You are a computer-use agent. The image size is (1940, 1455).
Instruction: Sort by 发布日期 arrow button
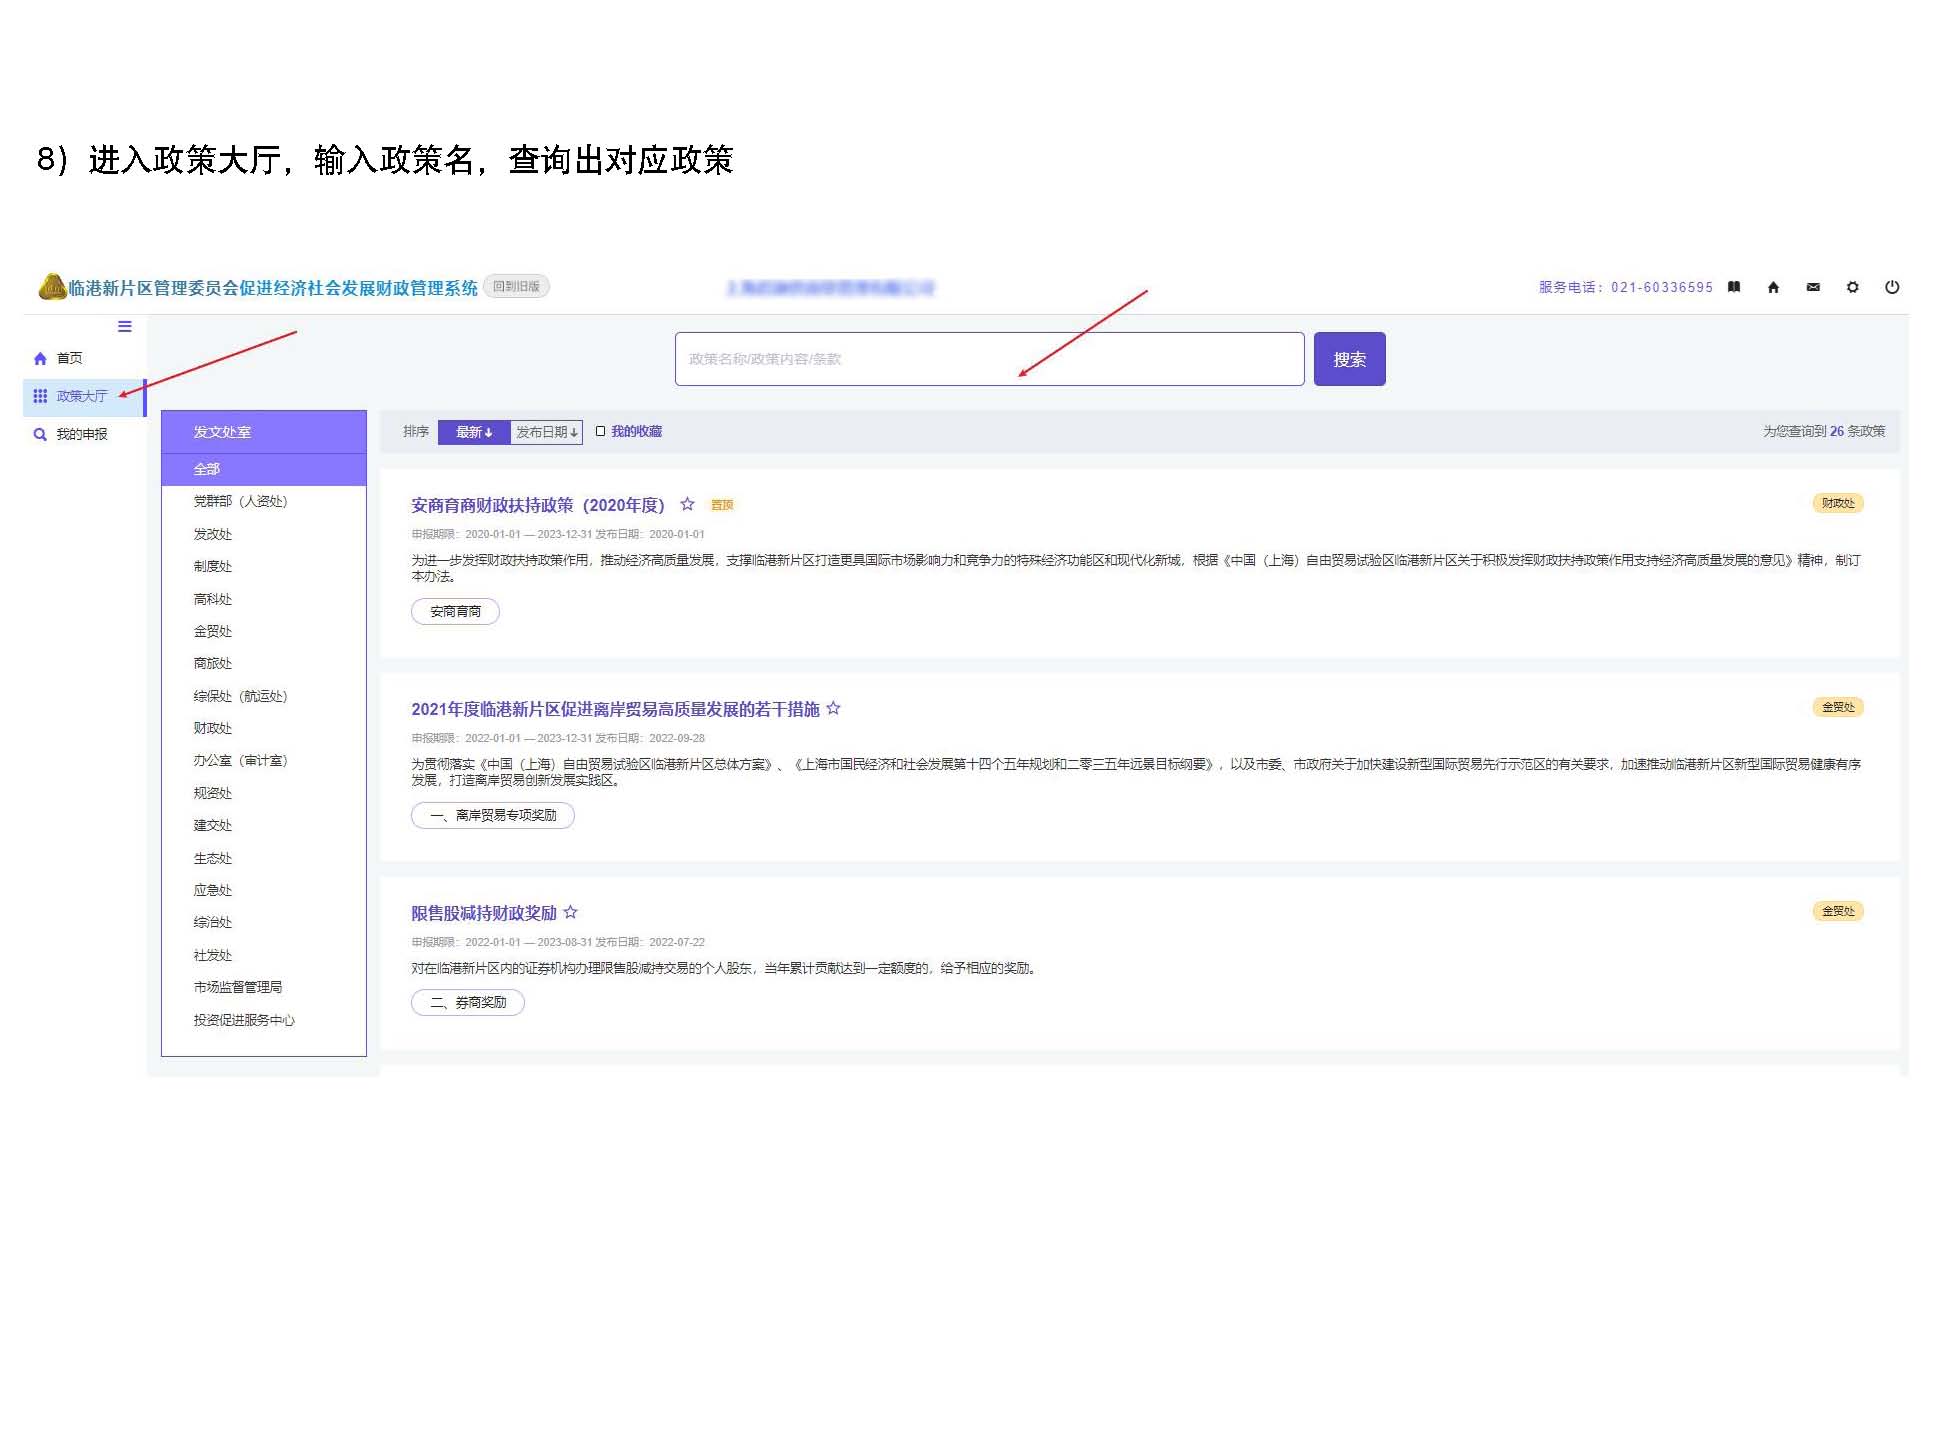(546, 432)
